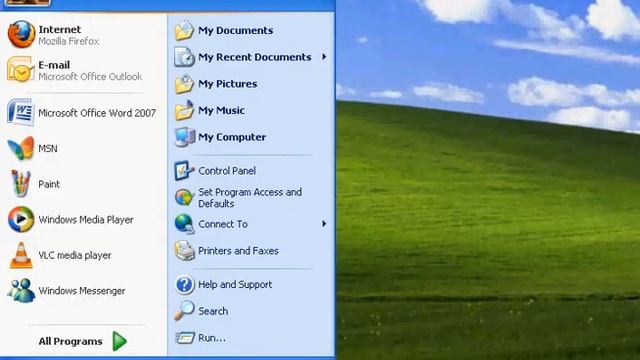Click the Search magnifying glass icon

point(184,311)
